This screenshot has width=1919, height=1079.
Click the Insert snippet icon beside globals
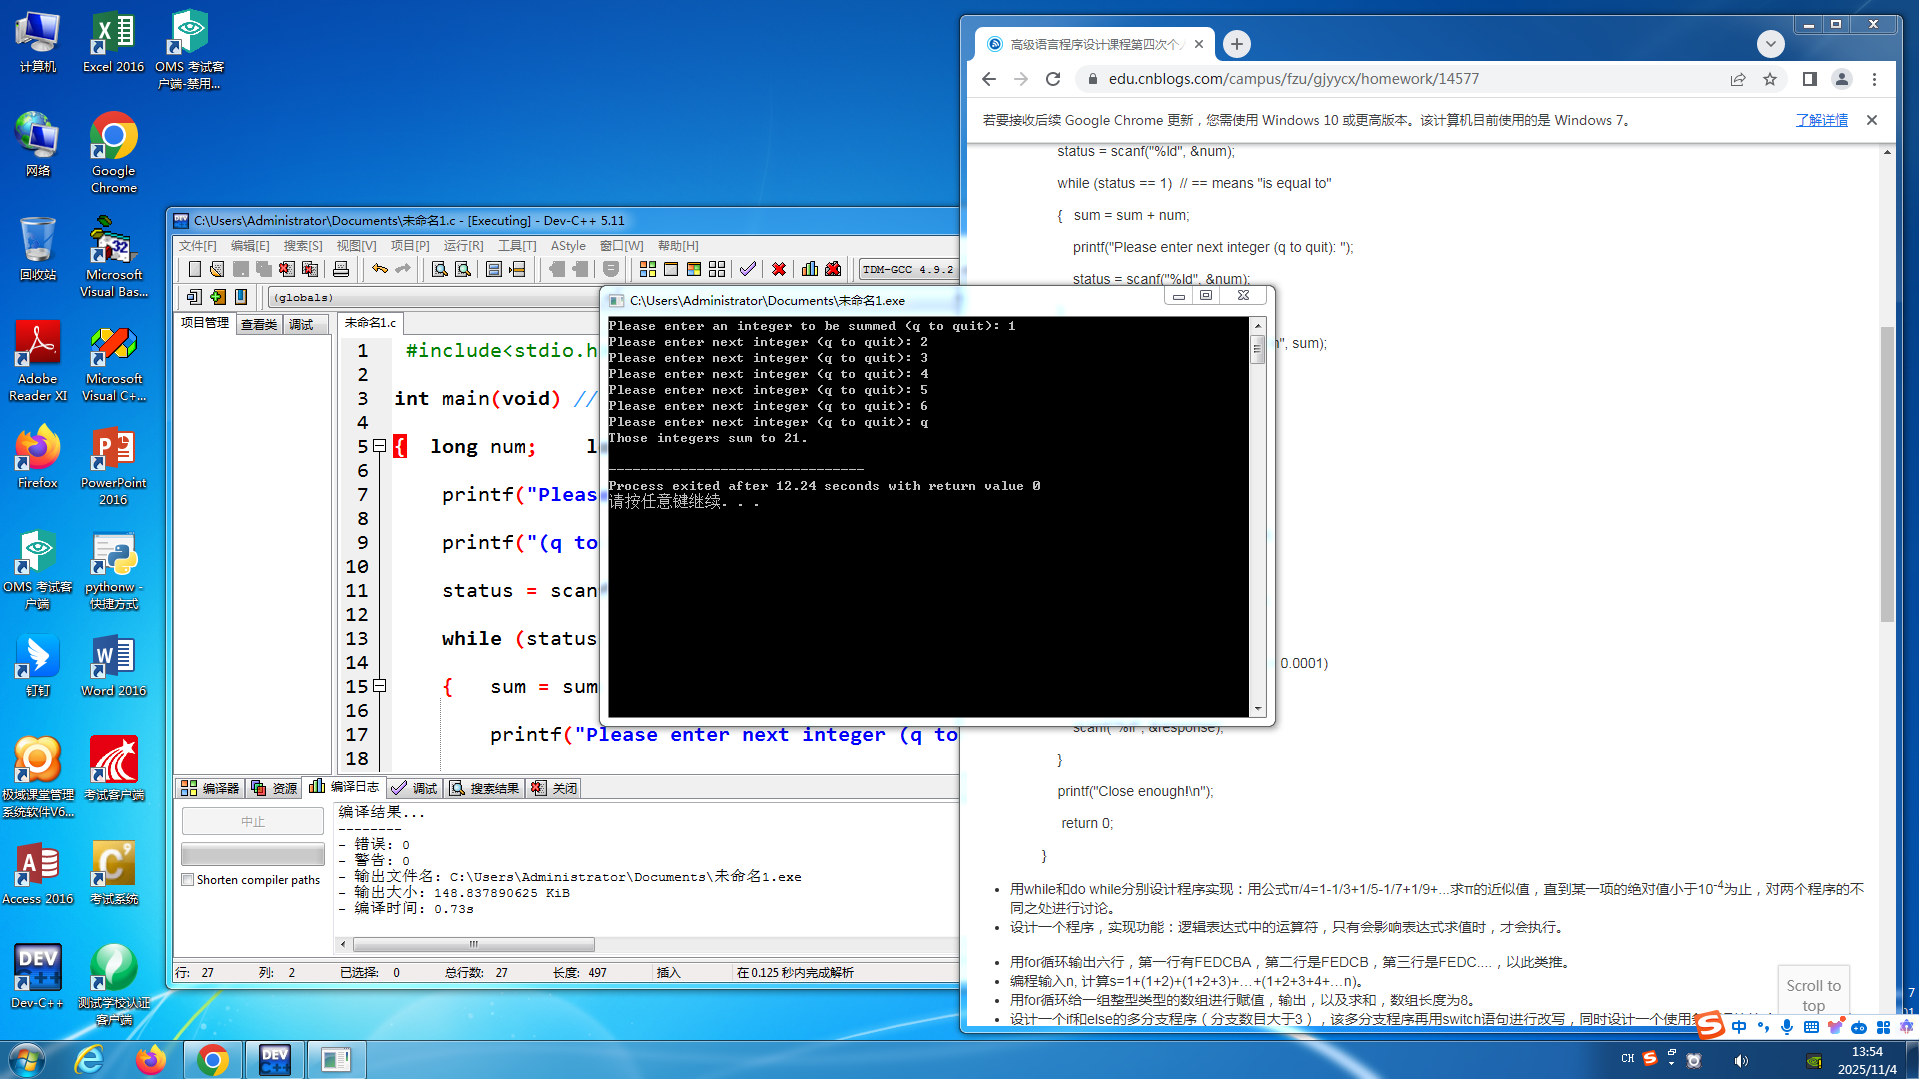(x=194, y=297)
